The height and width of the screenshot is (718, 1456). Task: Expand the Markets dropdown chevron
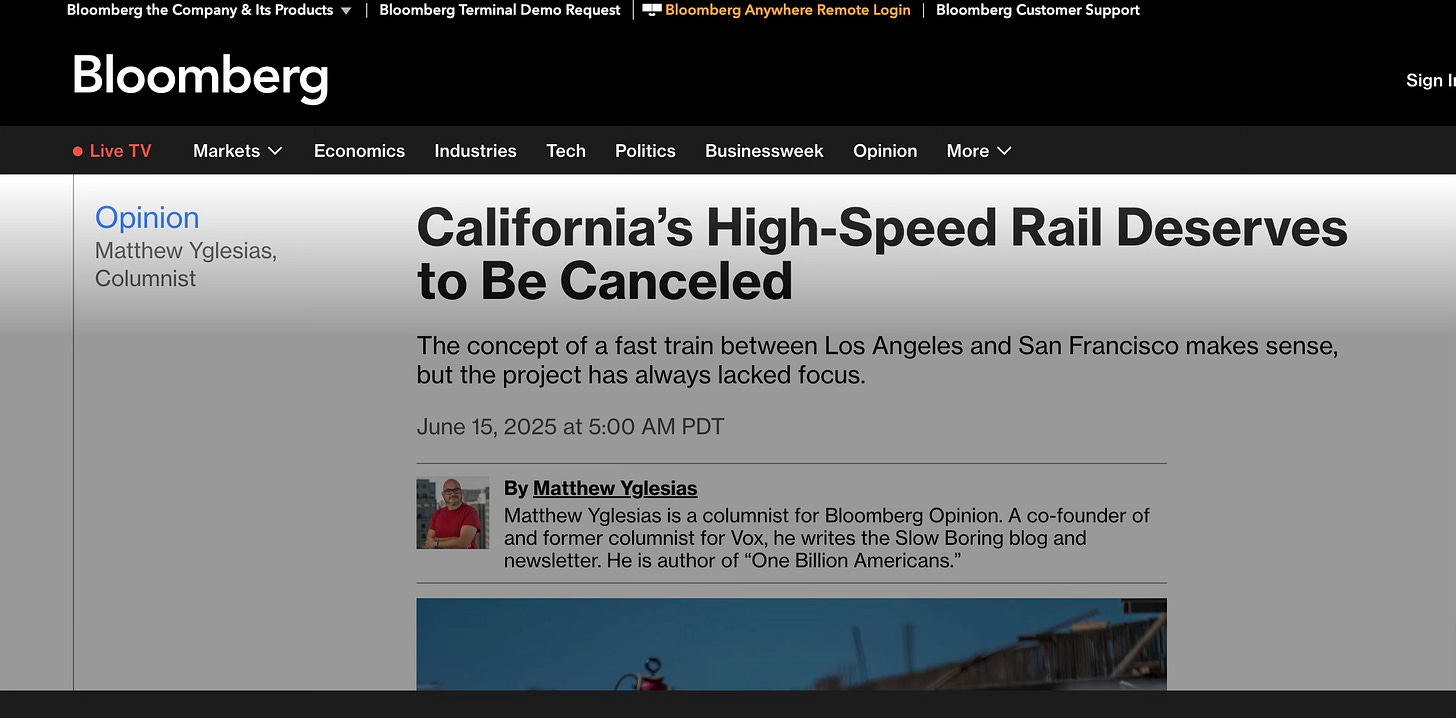pos(275,151)
